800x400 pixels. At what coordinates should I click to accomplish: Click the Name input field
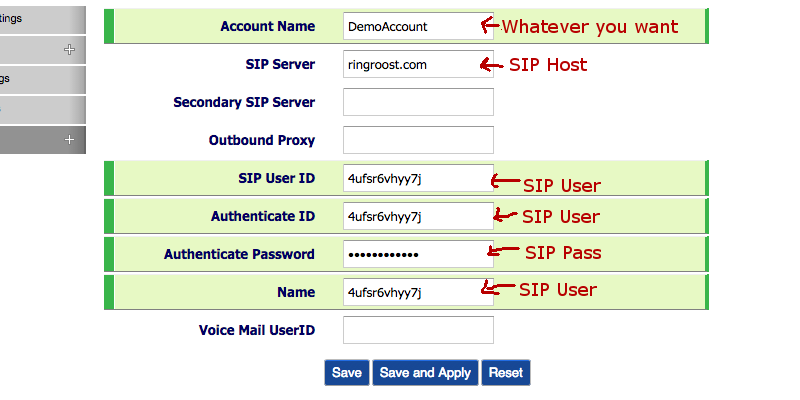pyautogui.click(x=418, y=292)
